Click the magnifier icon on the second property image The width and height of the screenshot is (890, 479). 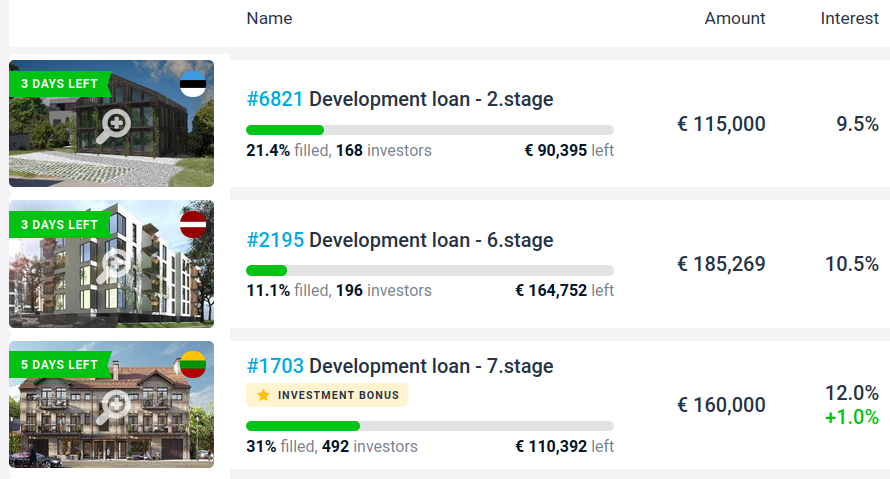point(114,266)
